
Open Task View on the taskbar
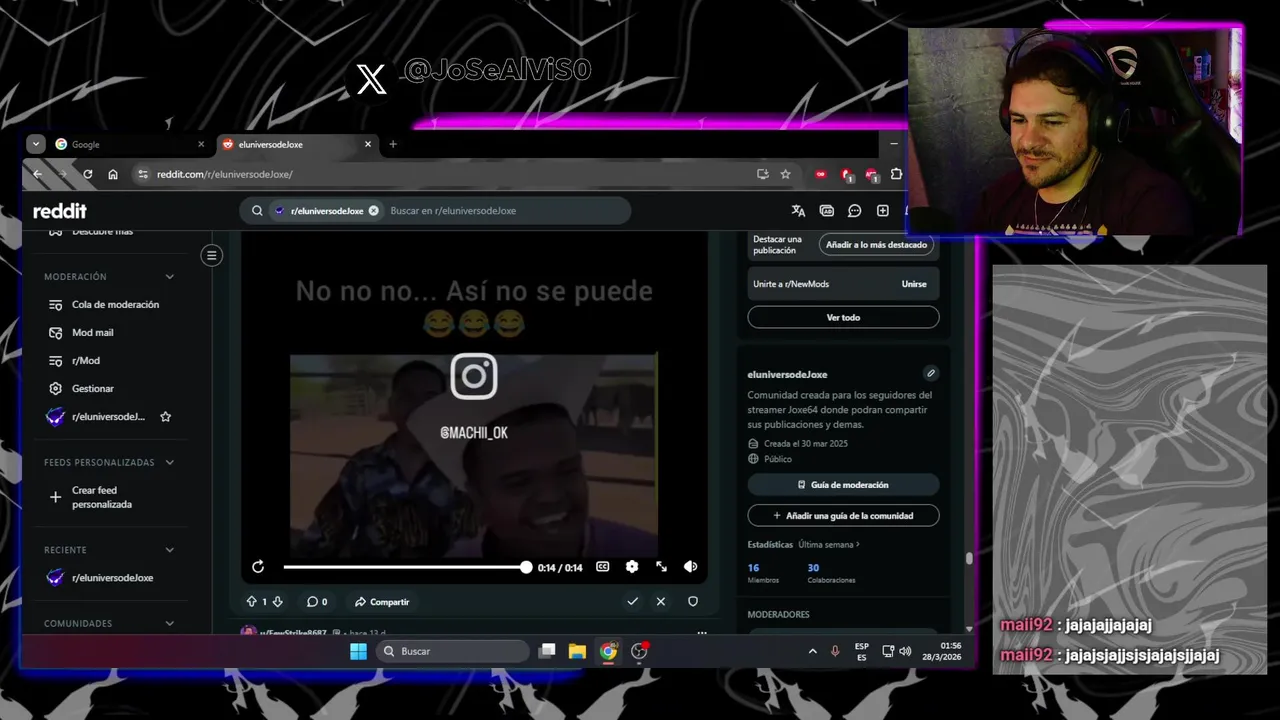(x=547, y=651)
